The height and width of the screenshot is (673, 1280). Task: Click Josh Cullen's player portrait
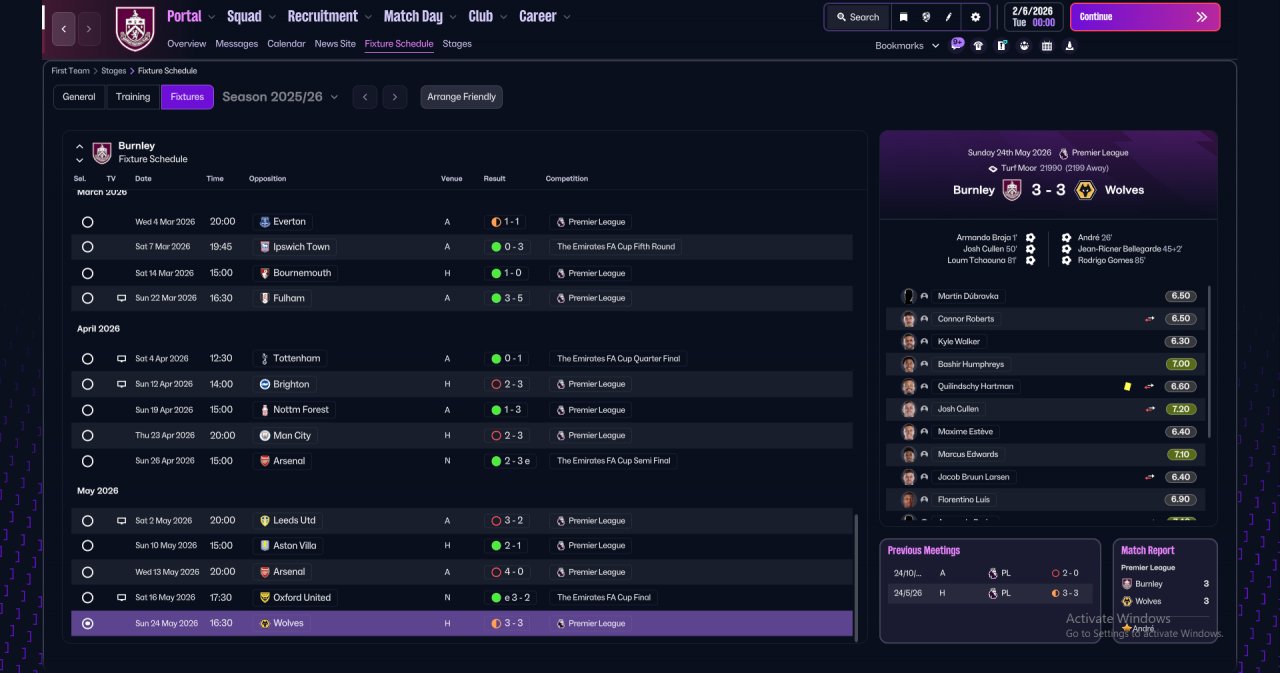pyautogui.click(x=908, y=409)
